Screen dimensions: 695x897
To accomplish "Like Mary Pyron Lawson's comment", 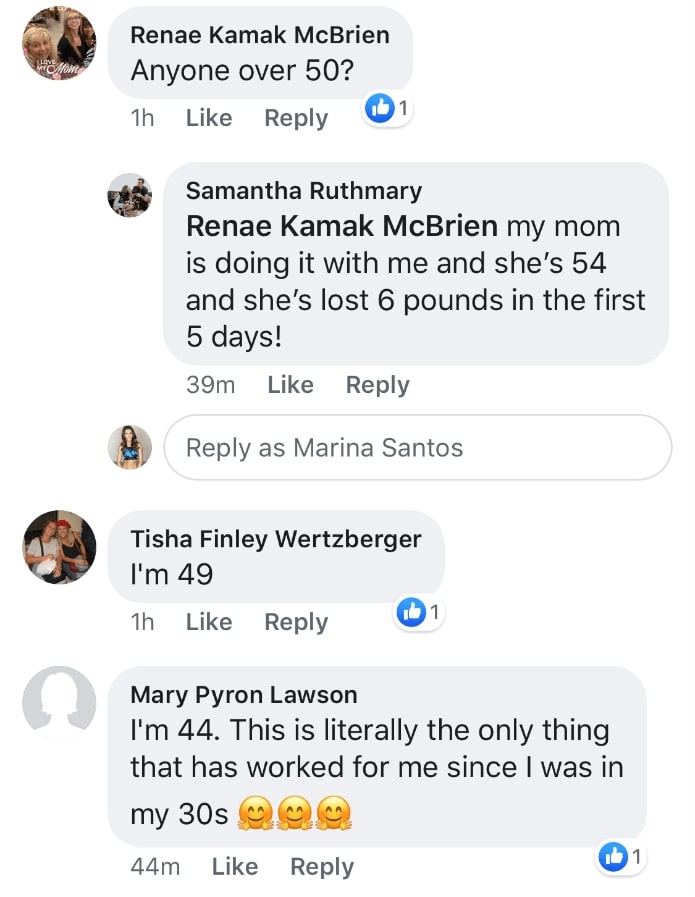I will tap(235, 867).
